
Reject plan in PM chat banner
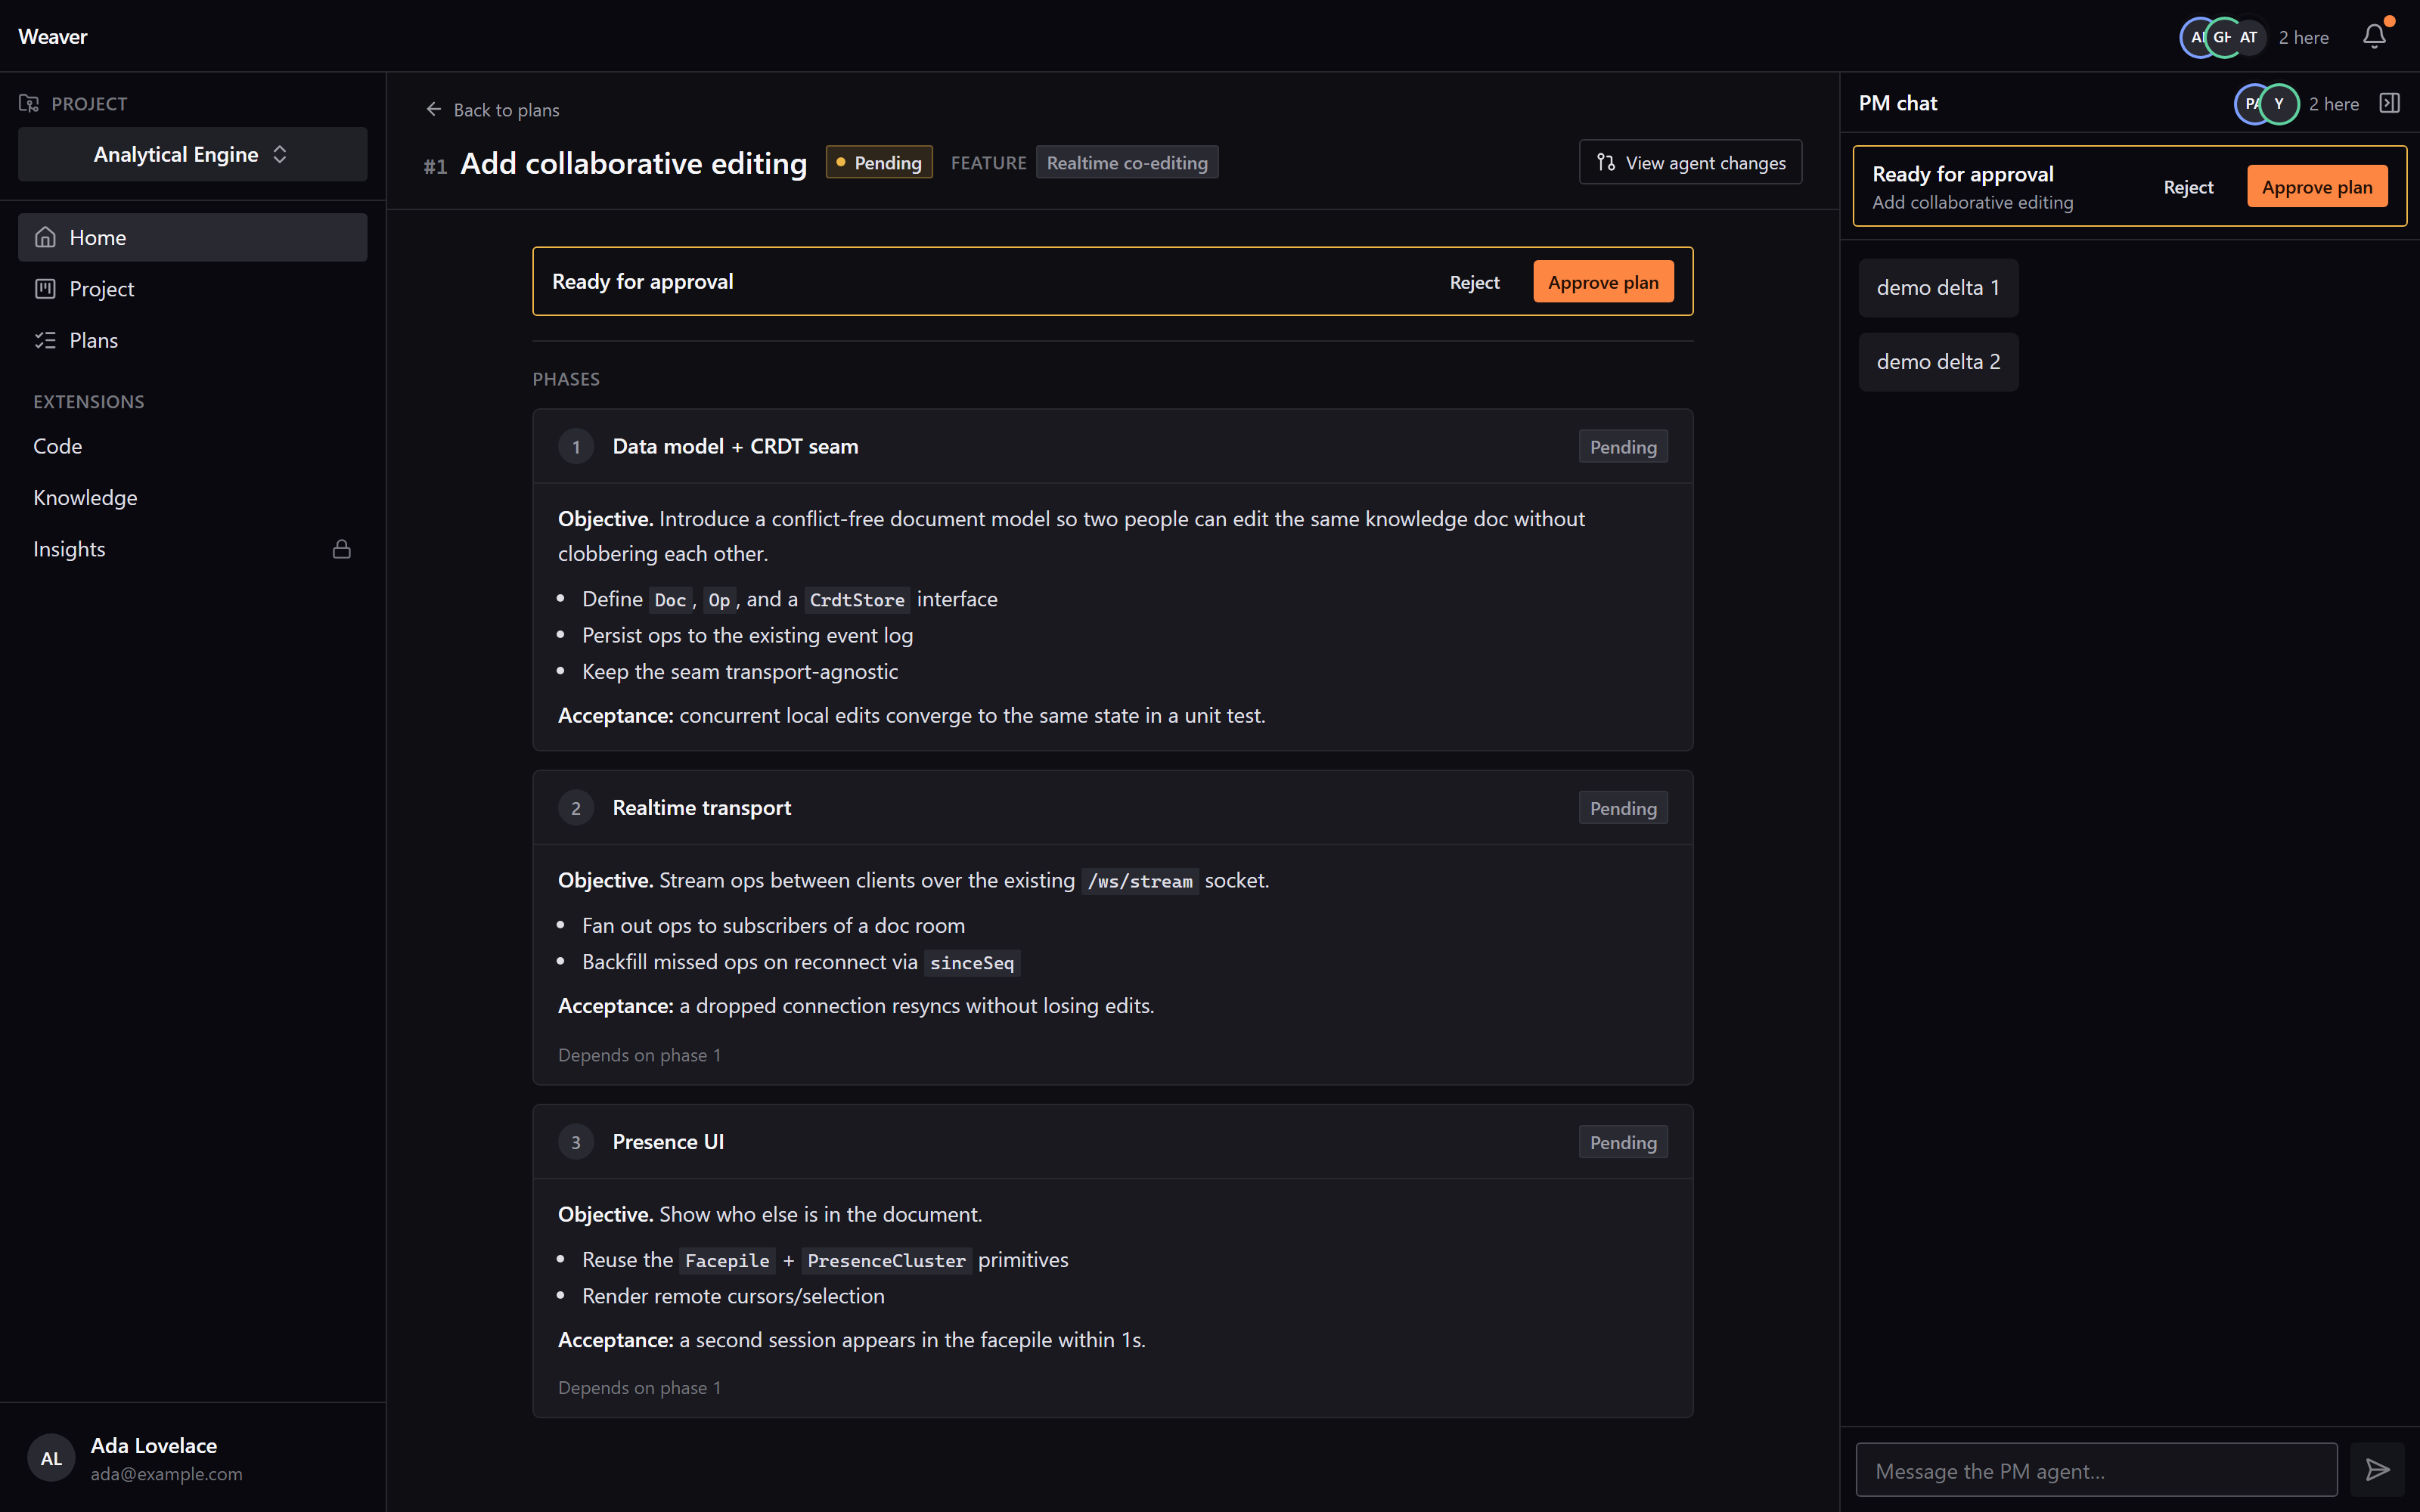tap(2188, 187)
